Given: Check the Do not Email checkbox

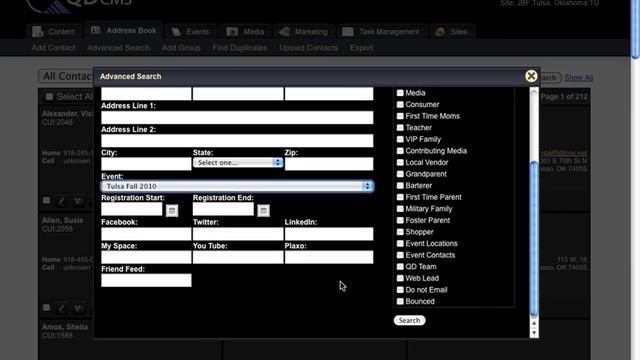Looking at the screenshot, I should click(x=400, y=290).
